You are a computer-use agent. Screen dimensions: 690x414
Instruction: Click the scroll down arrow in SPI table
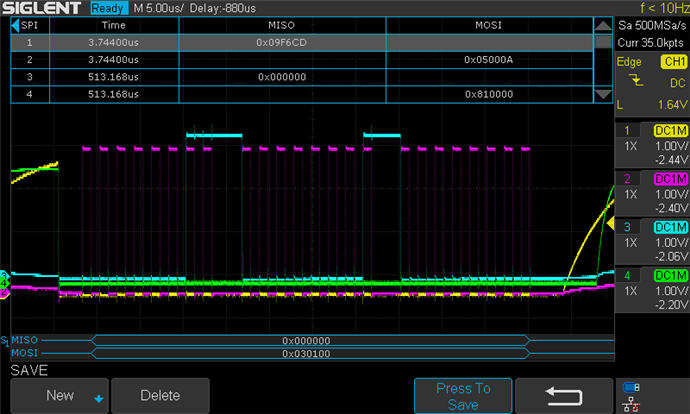pyautogui.click(x=602, y=94)
